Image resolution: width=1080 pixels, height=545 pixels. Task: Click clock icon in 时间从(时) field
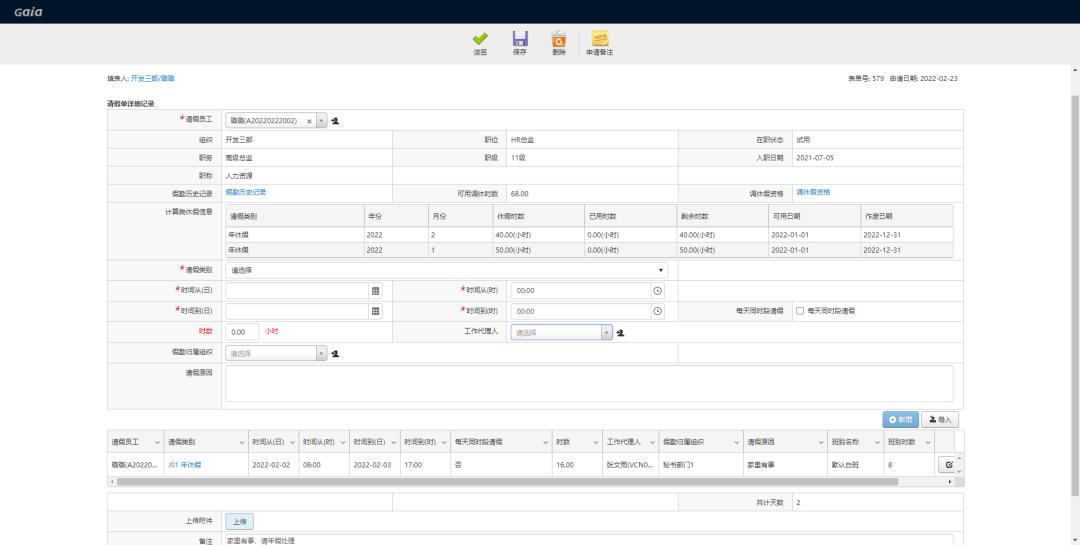657,290
